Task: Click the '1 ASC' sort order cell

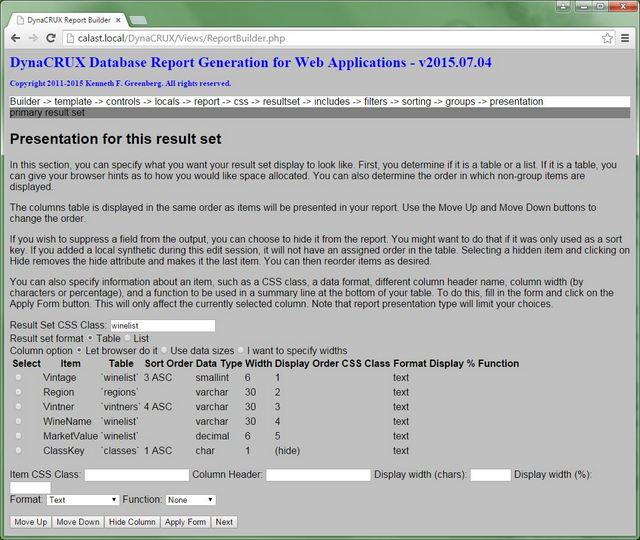Action: pos(158,450)
